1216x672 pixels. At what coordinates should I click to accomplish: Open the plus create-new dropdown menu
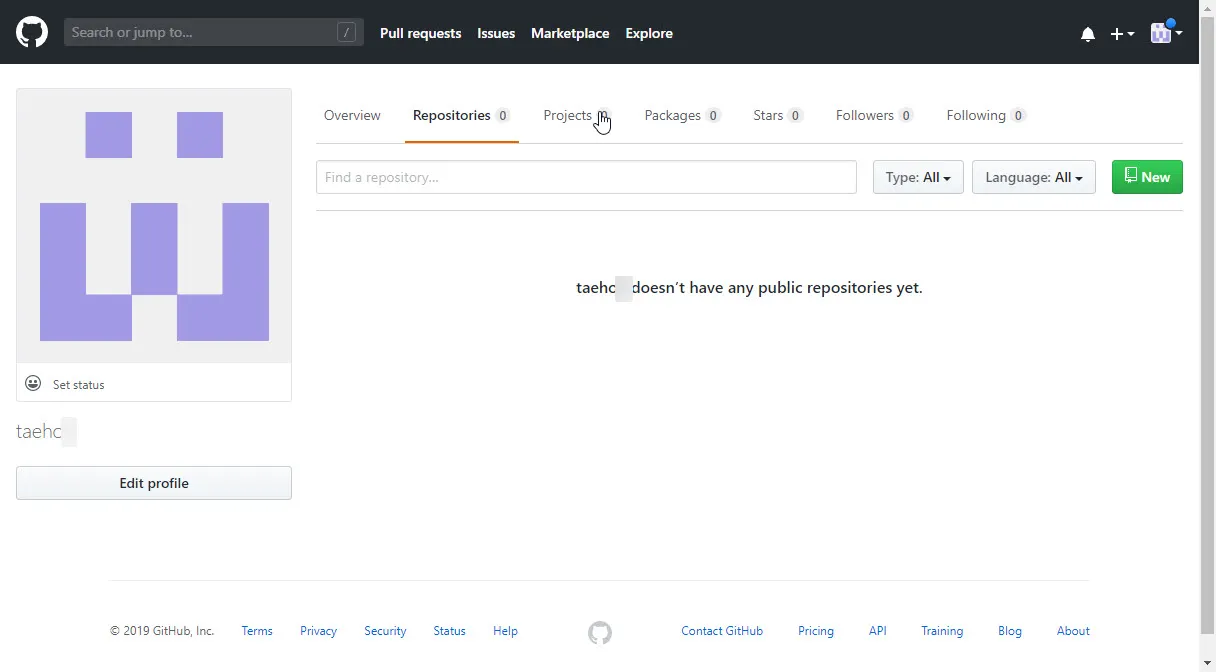click(x=1122, y=34)
